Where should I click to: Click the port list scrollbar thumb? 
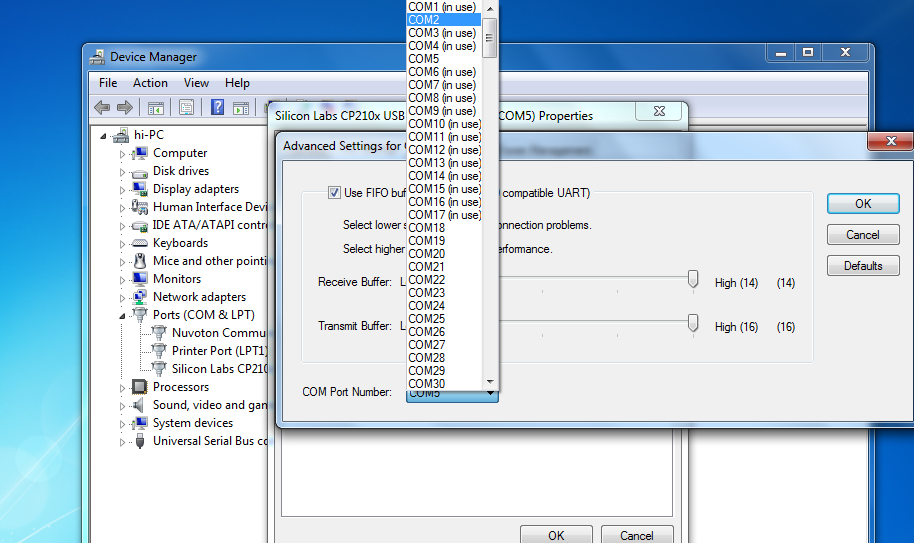point(490,38)
